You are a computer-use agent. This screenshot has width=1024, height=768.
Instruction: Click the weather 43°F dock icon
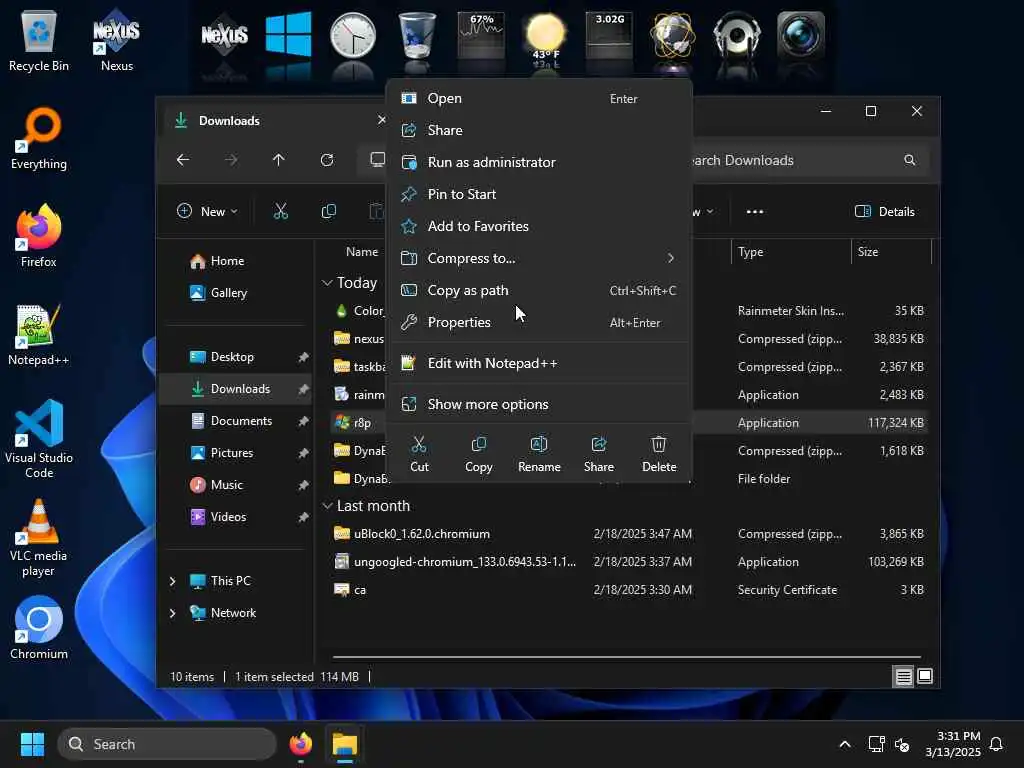[x=546, y=37]
